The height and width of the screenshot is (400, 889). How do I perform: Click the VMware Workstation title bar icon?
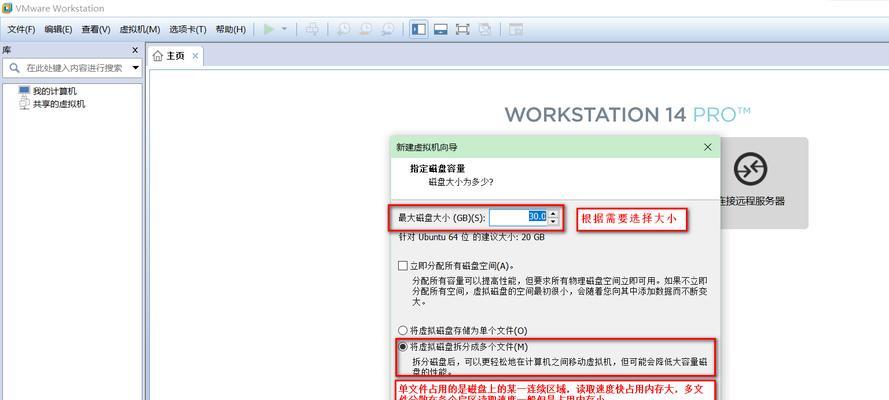tap(7, 8)
